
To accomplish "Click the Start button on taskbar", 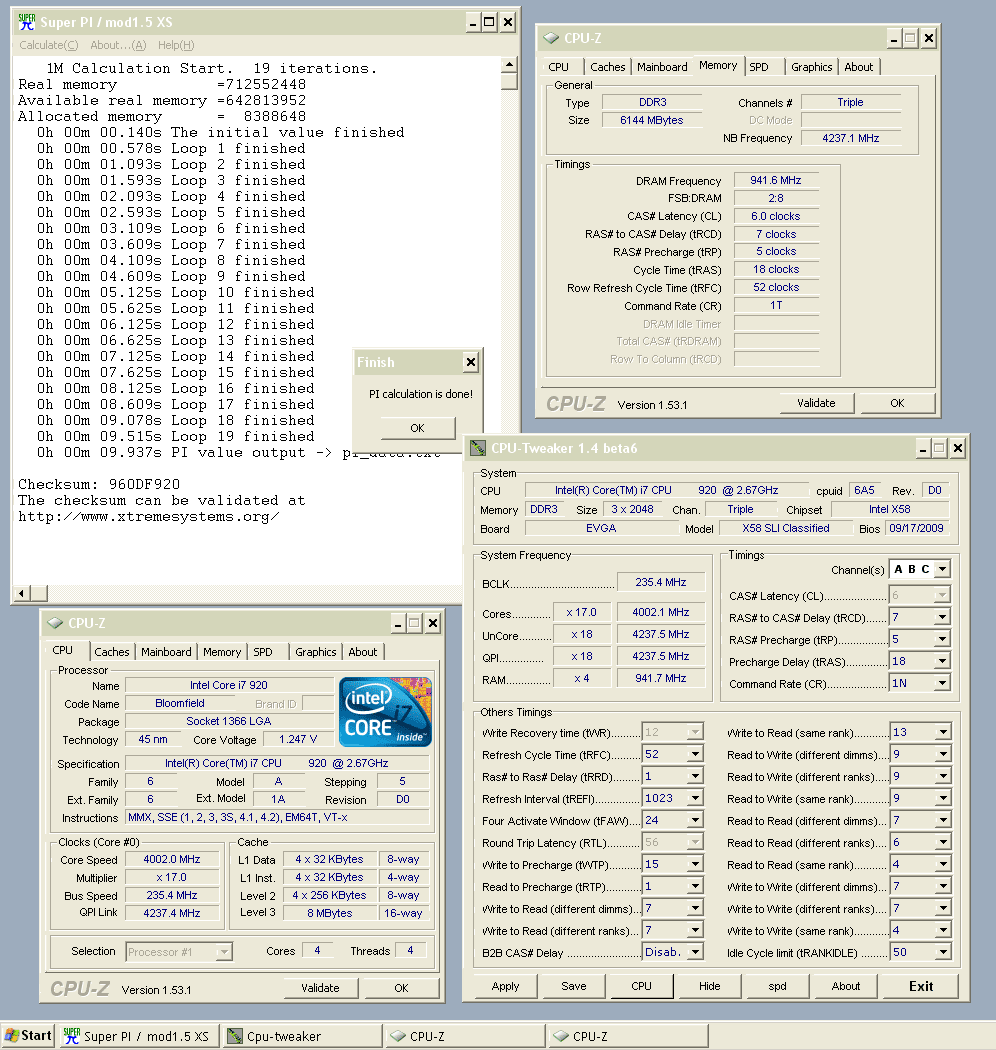I will (x=28, y=1035).
